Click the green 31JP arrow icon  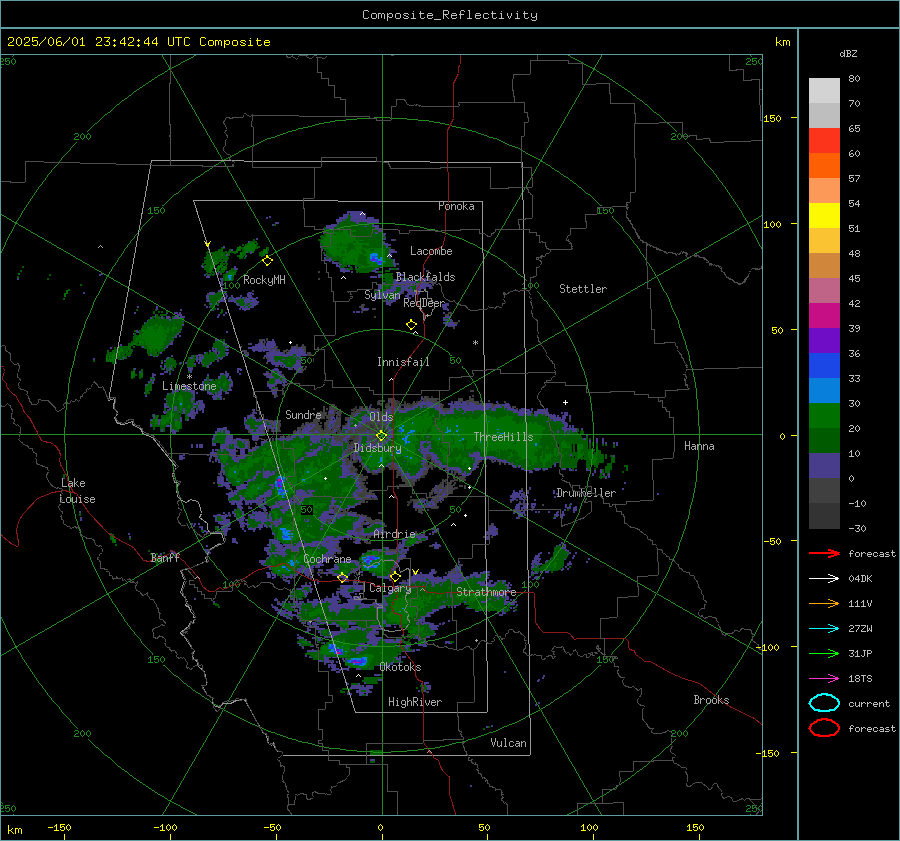coord(824,653)
